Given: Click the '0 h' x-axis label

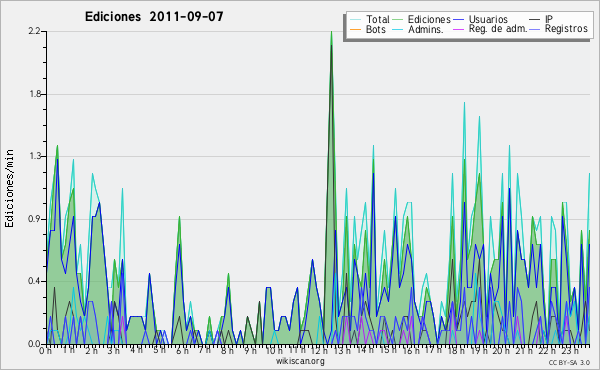Looking at the screenshot, I should click(x=45, y=350).
